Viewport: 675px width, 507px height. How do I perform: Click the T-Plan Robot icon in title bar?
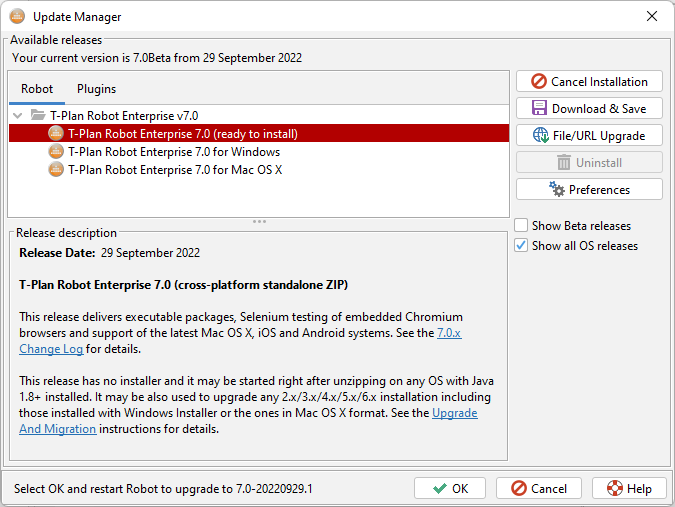pos(17,16)
